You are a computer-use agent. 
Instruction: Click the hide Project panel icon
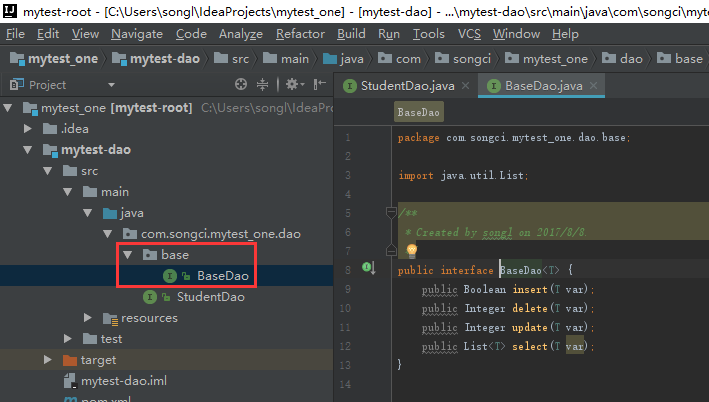tap(320, 84)
